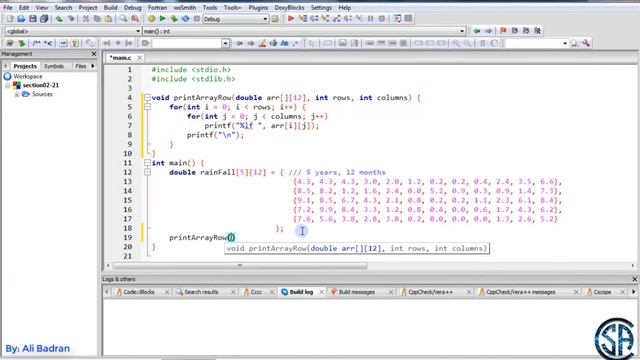Viewport: 640px width, 360px height.
Task: Zoom out editor icon
Action: (467, 43)
